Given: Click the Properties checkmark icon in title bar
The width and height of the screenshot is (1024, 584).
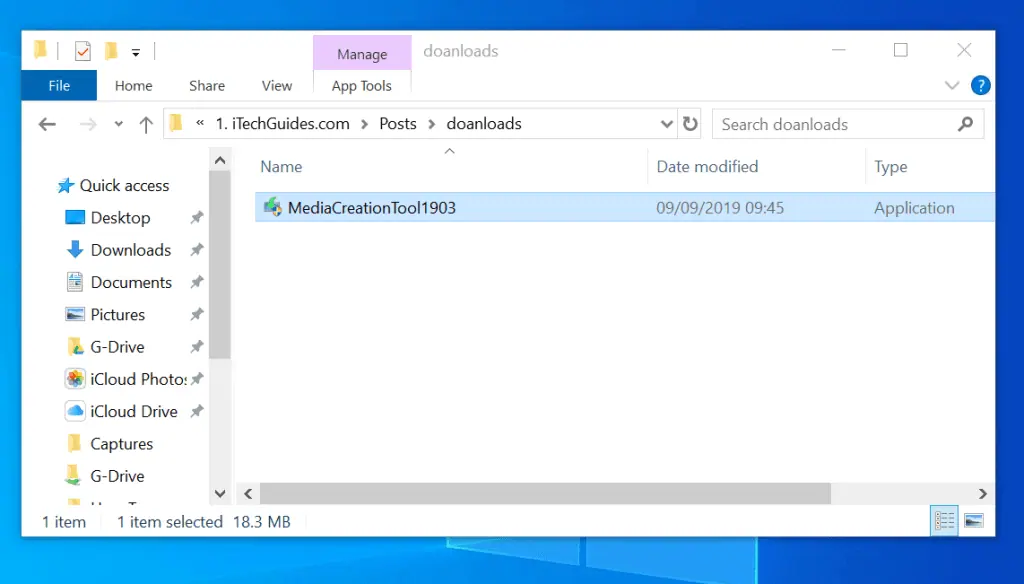Looking at the screenshot, I should click(82, 50).
